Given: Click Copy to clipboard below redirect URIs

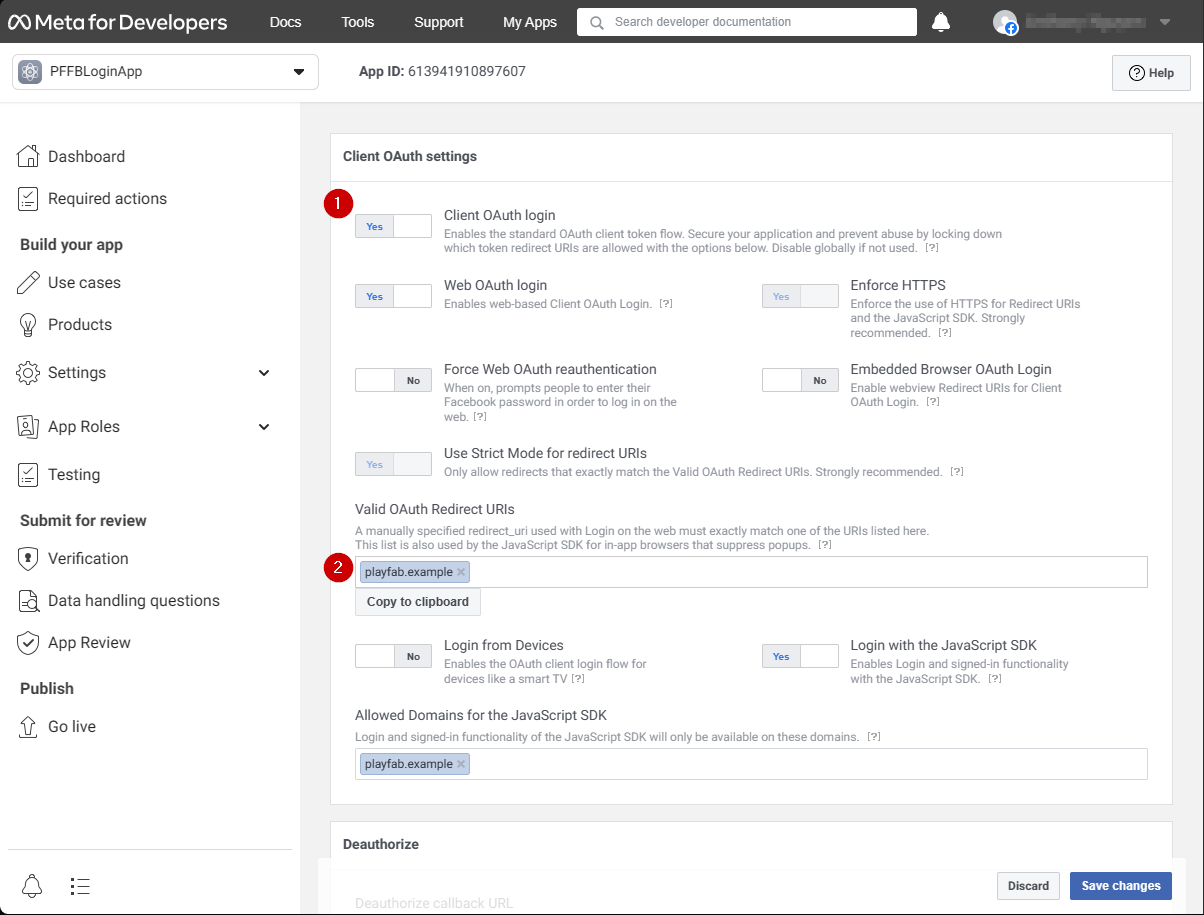Looking at the screenshot, I should pos(417,601).
